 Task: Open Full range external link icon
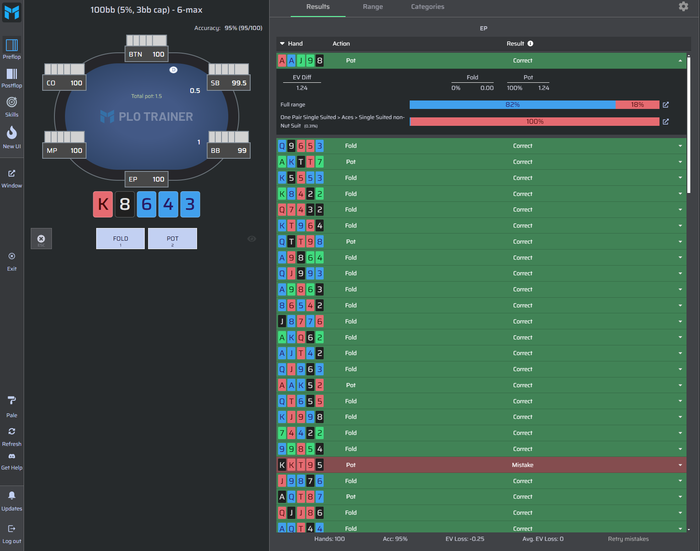[x=666, y=104]
